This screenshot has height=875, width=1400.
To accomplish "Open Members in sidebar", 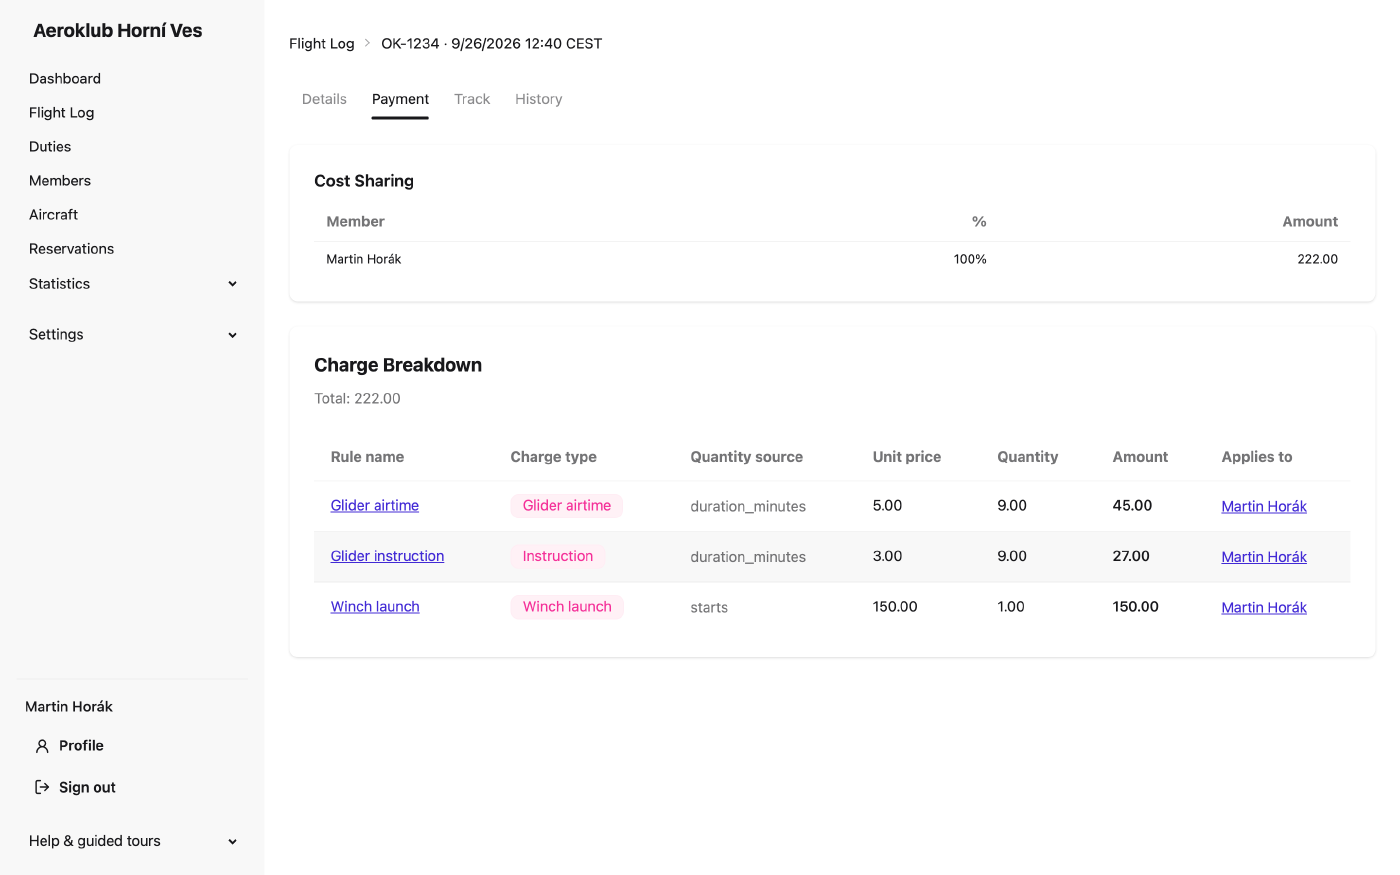I will pos(60,181).
